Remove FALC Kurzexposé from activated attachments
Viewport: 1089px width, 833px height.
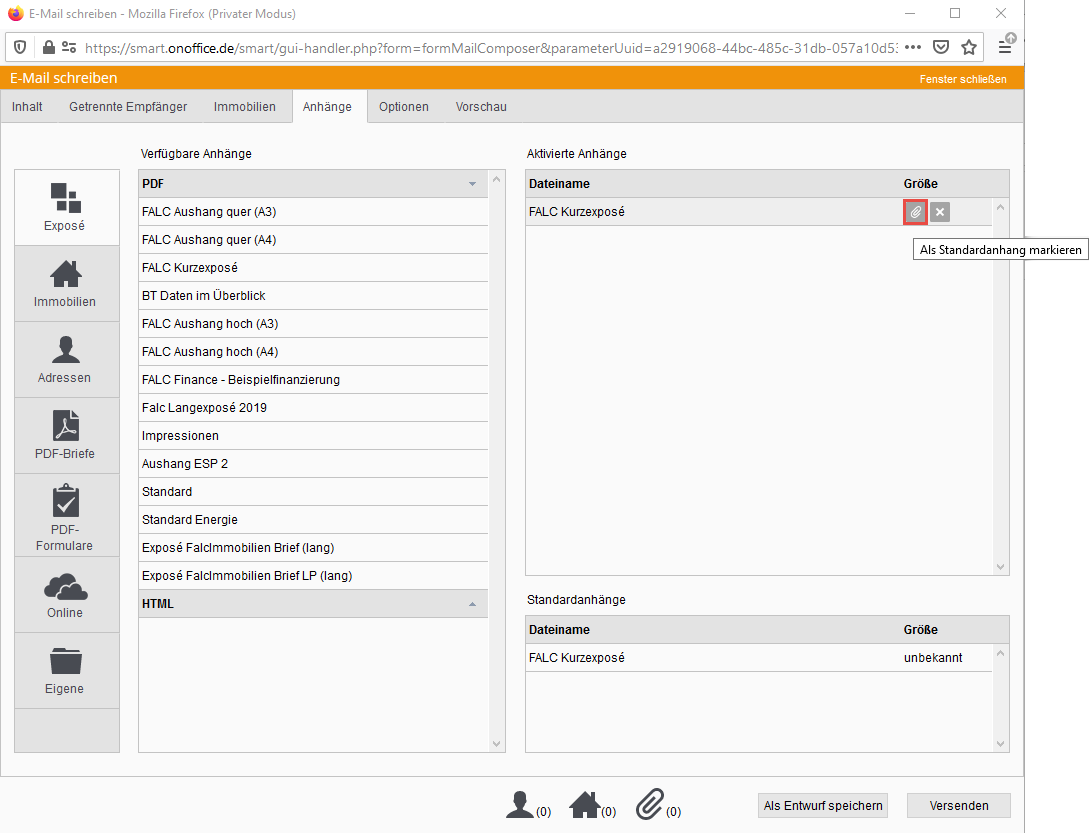point(940,212)
